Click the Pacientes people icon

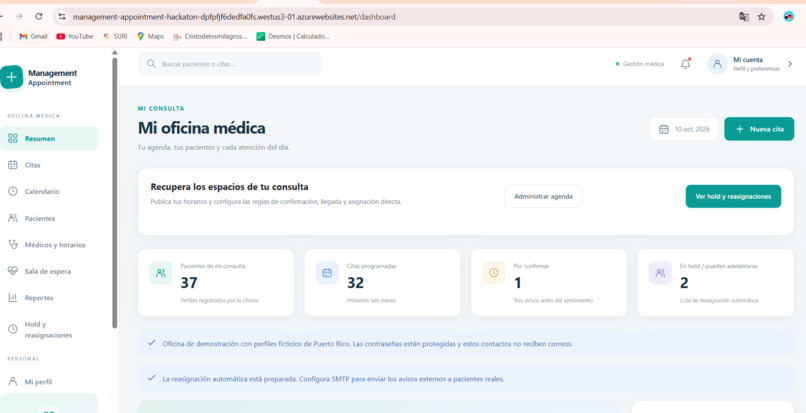point(13,218)
